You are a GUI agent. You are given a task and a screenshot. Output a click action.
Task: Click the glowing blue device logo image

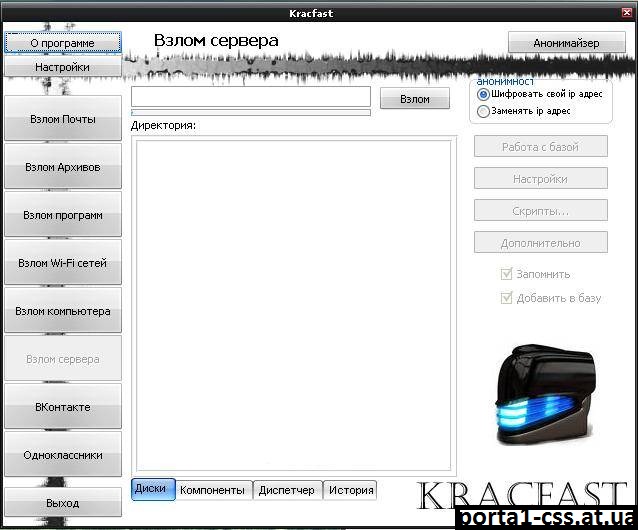pyautogui.click(x=540, y=395)
